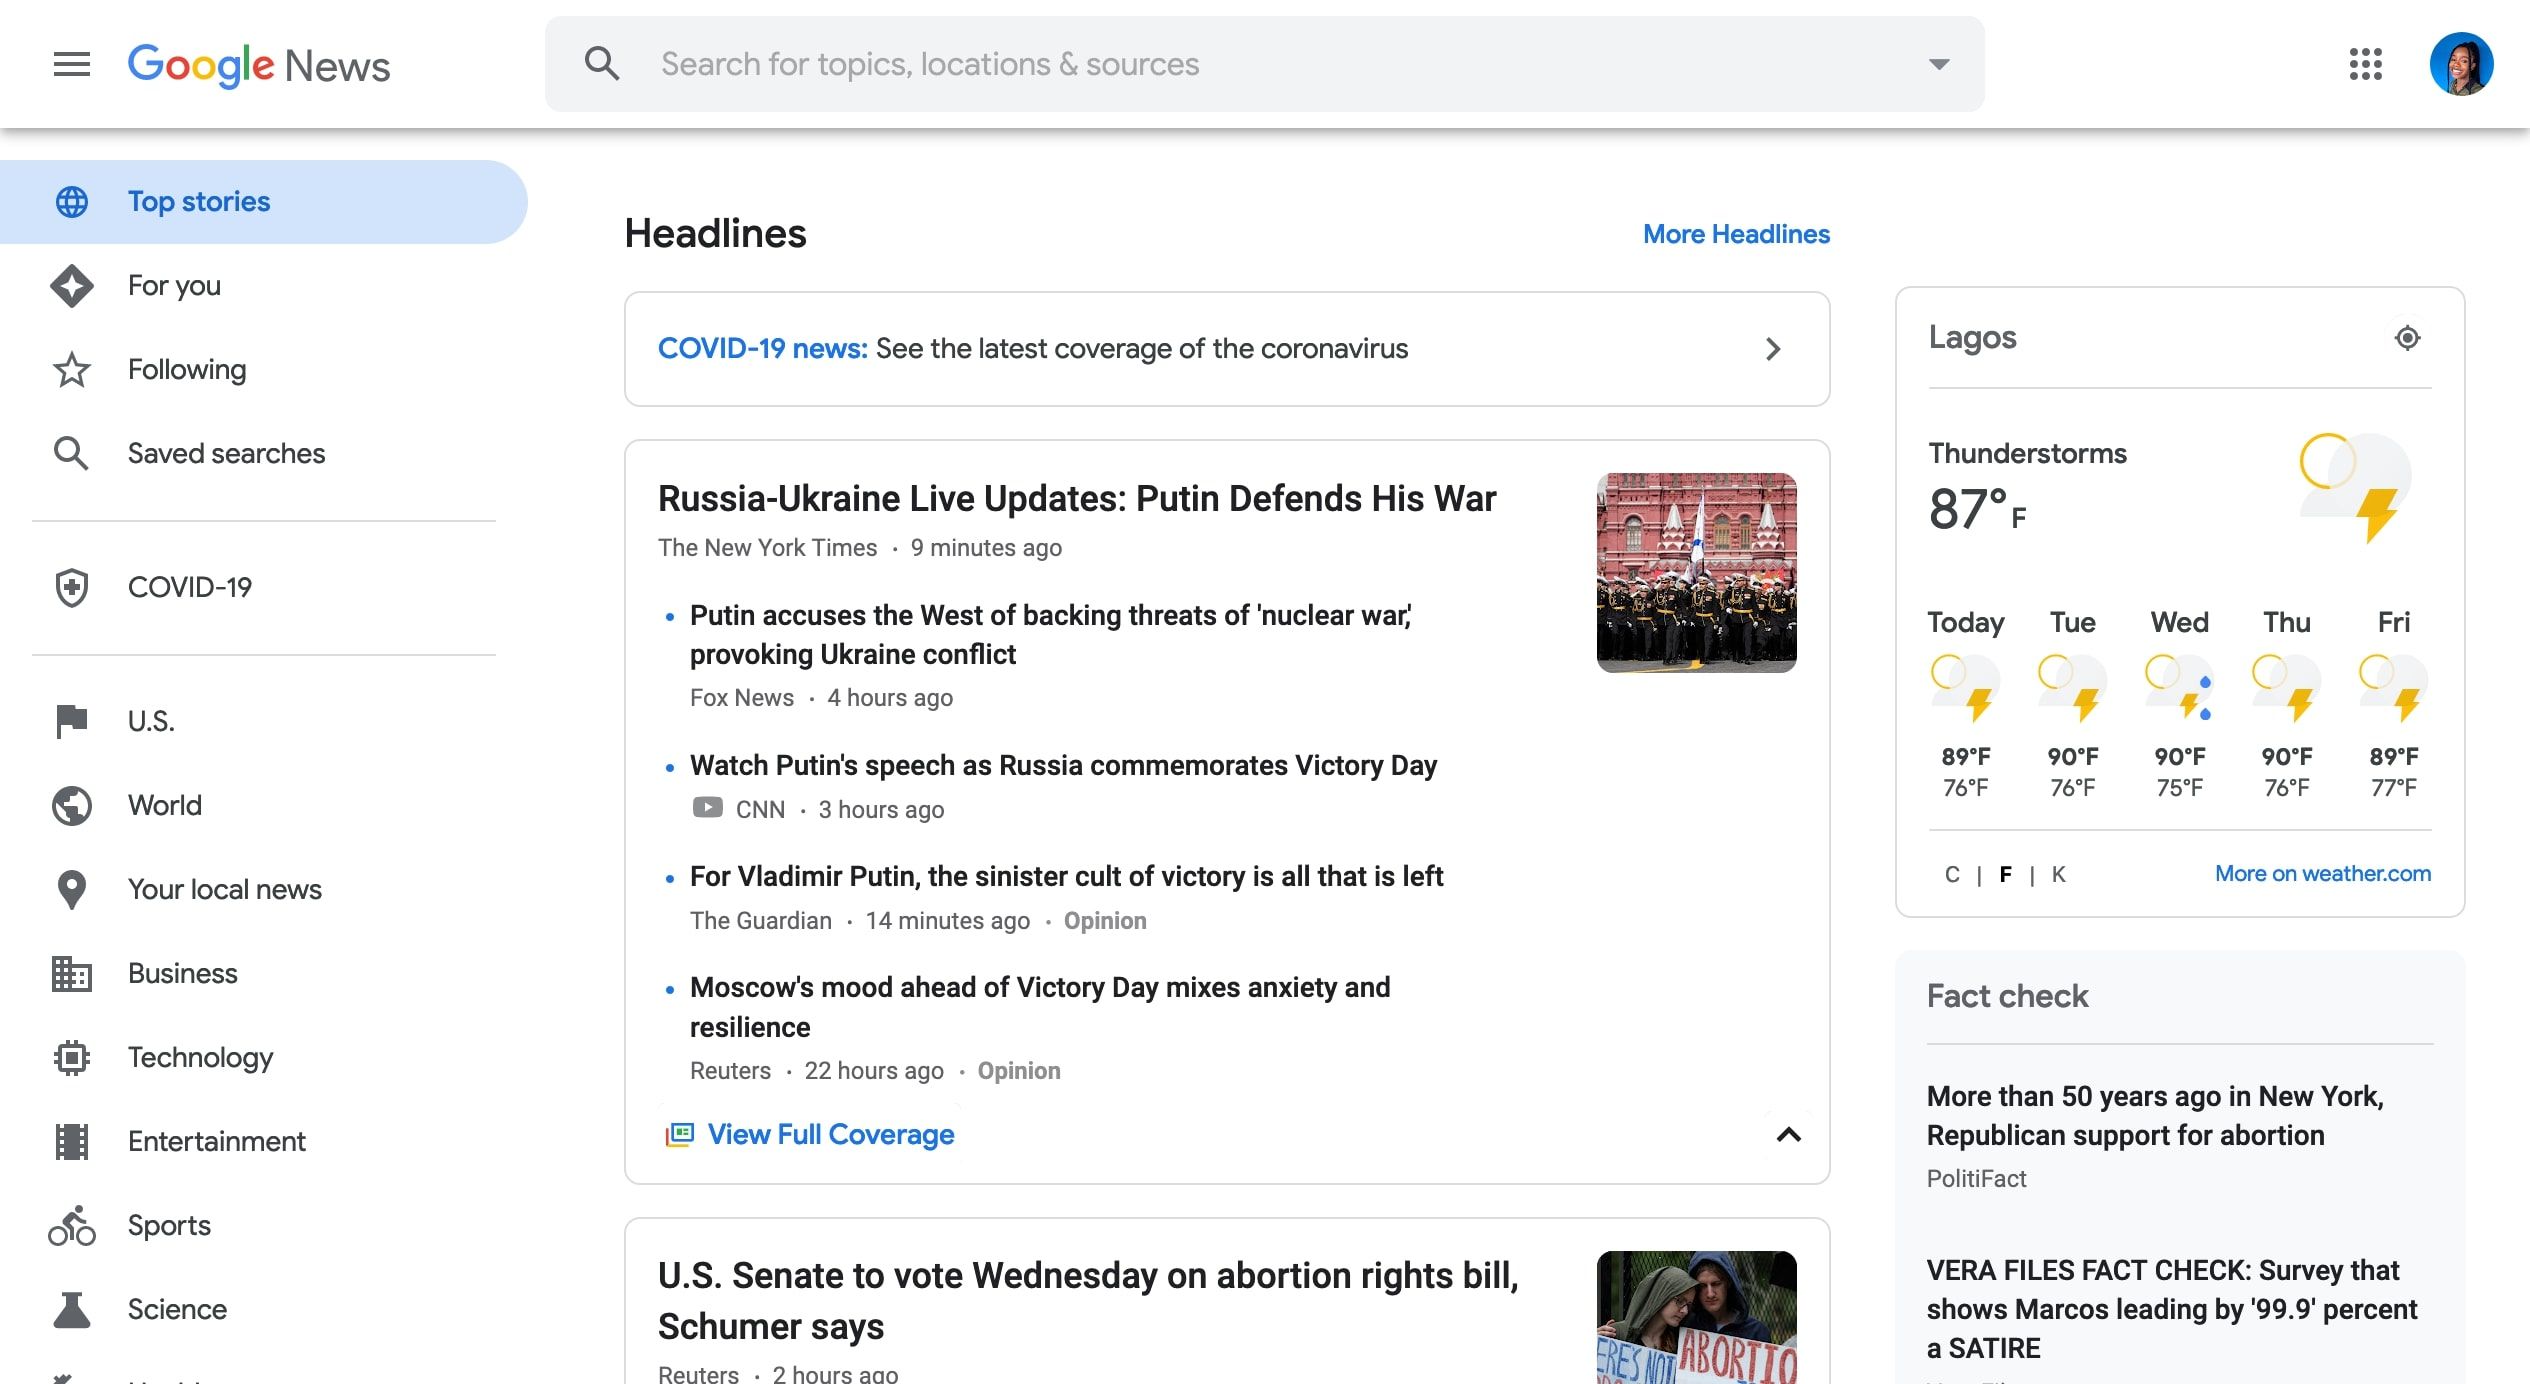Click the Following star icon
The height and width of the screenshot is (1384, 2530).
pyautogui.click(x=71, y=369)
